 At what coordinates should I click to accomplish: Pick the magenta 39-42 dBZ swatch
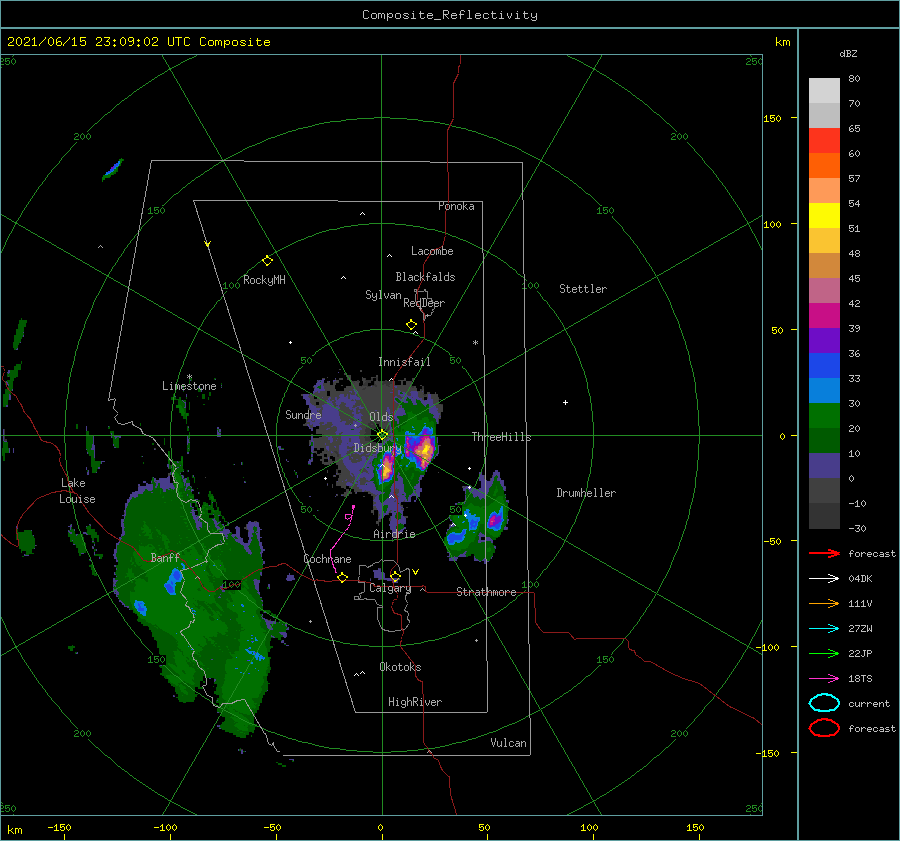click(x=824, y=315)
